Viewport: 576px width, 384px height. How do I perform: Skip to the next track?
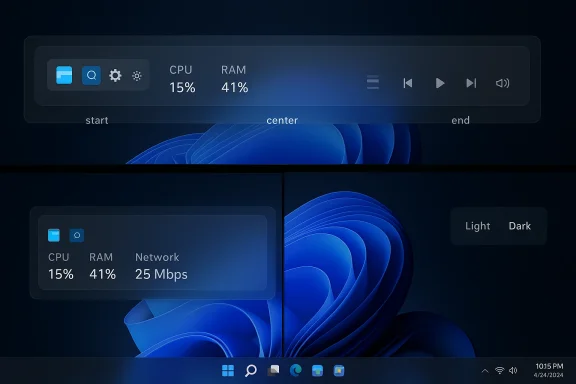[471, 83]
